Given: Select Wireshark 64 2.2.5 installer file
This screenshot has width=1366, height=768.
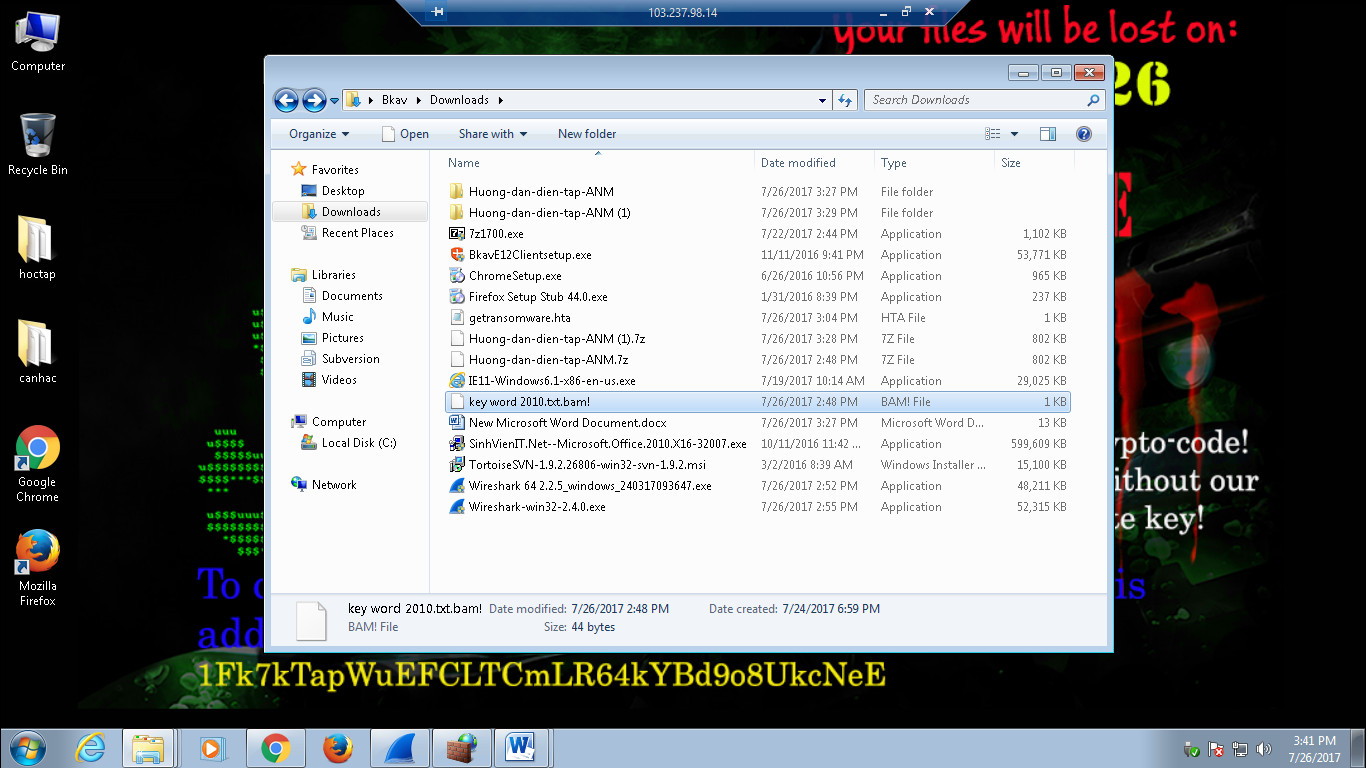Looking at the screenshot, I should 758,486.
